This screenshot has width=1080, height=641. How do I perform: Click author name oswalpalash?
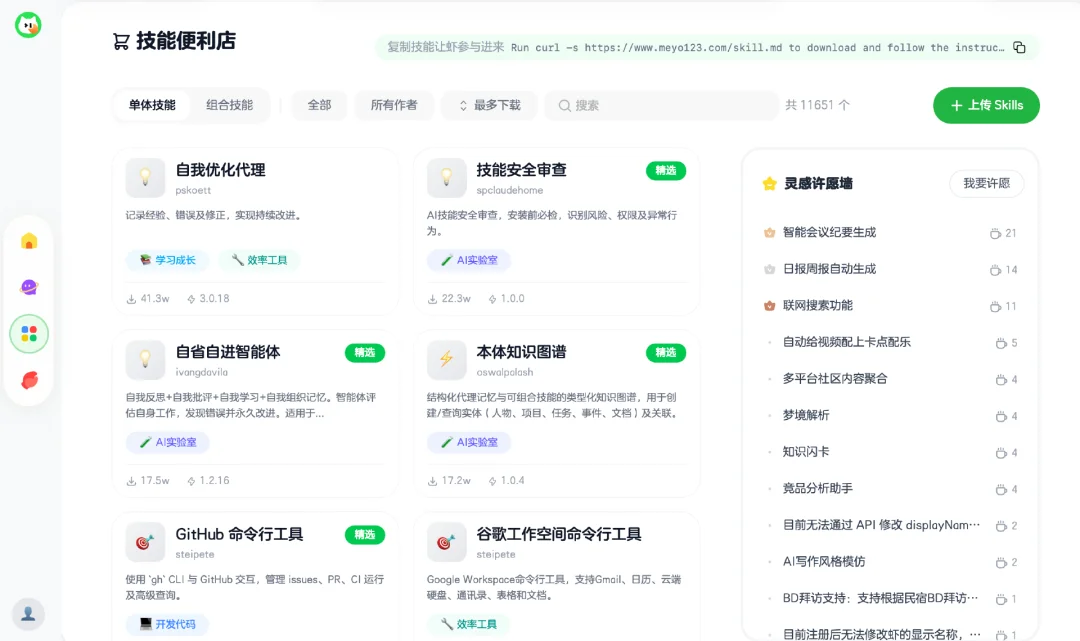(505, 372)
